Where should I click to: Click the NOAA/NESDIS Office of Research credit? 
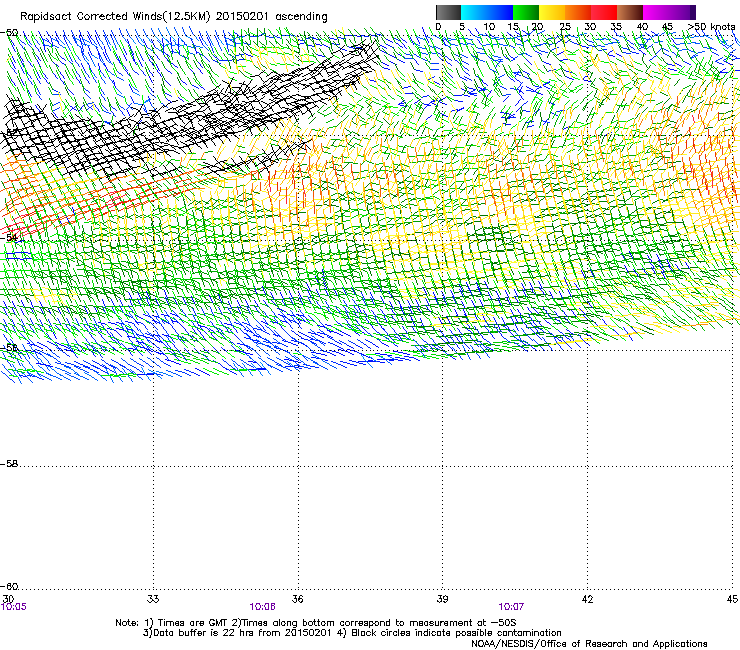click(589, 644)
